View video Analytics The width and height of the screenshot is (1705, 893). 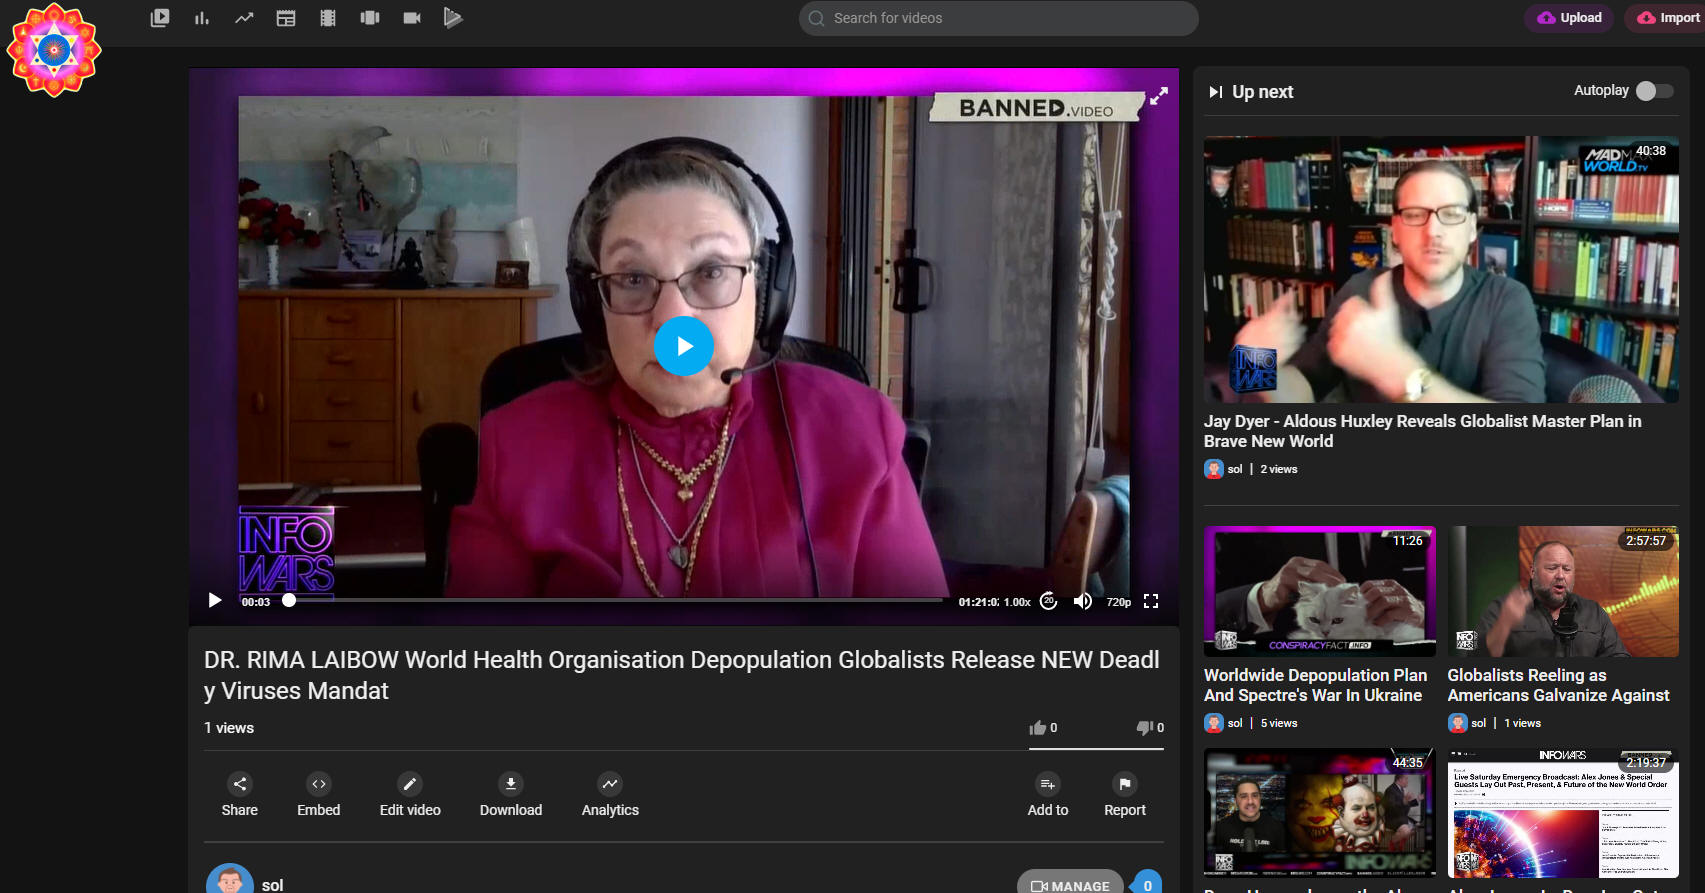pyautogui.click(x=610, y=795)
